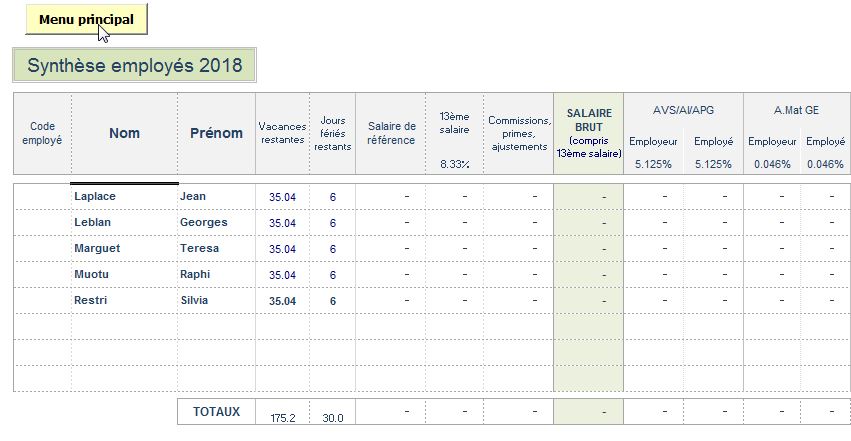Select the 175.2 vacation total cell
Viewport: 851px width, 441px height.
point(282,418)
